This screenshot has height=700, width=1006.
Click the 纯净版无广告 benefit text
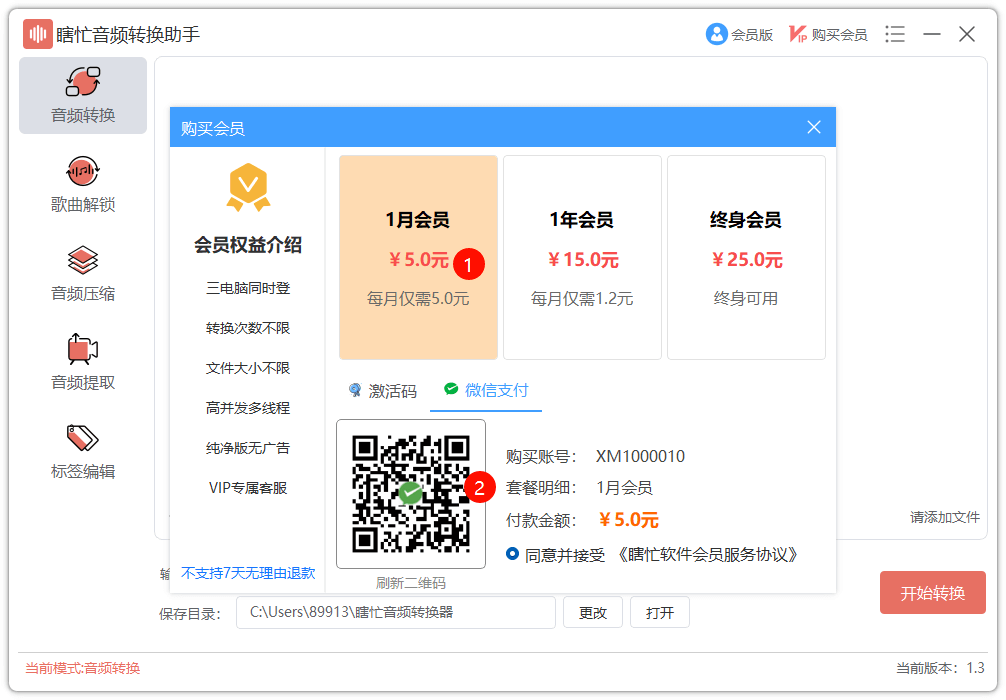248,448
